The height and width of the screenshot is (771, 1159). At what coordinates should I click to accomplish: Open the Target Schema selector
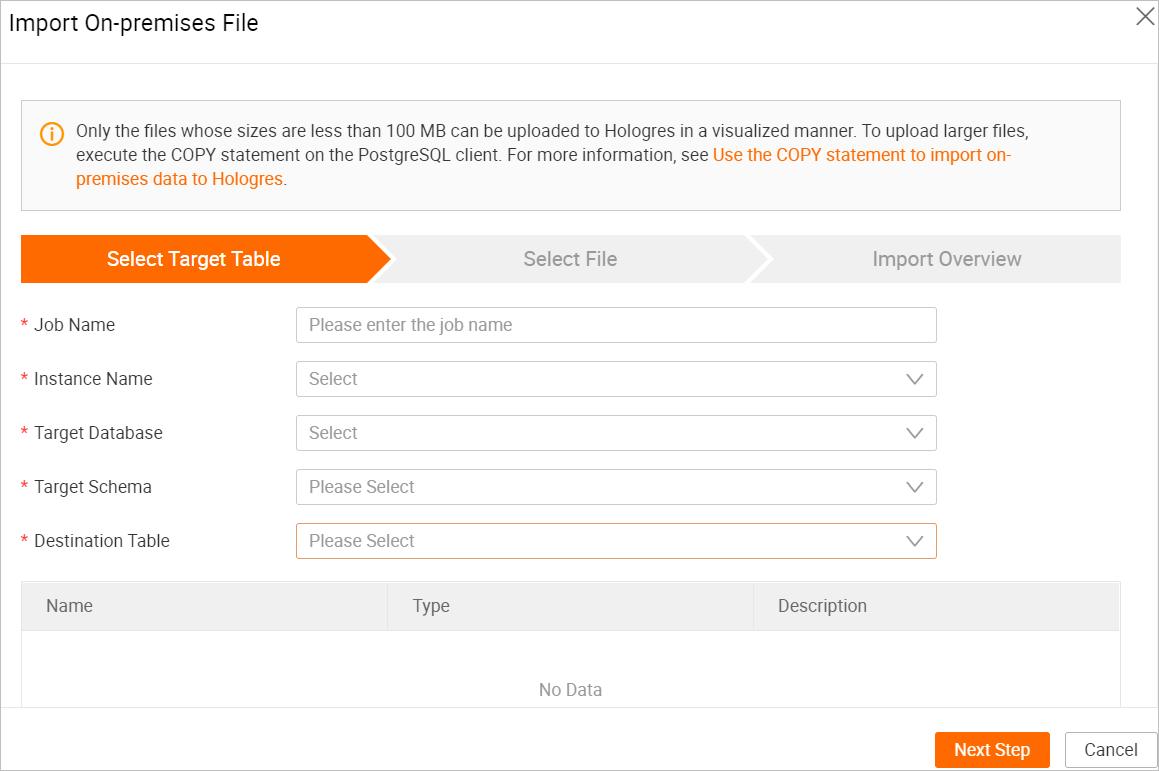click(x=600, y=487)
